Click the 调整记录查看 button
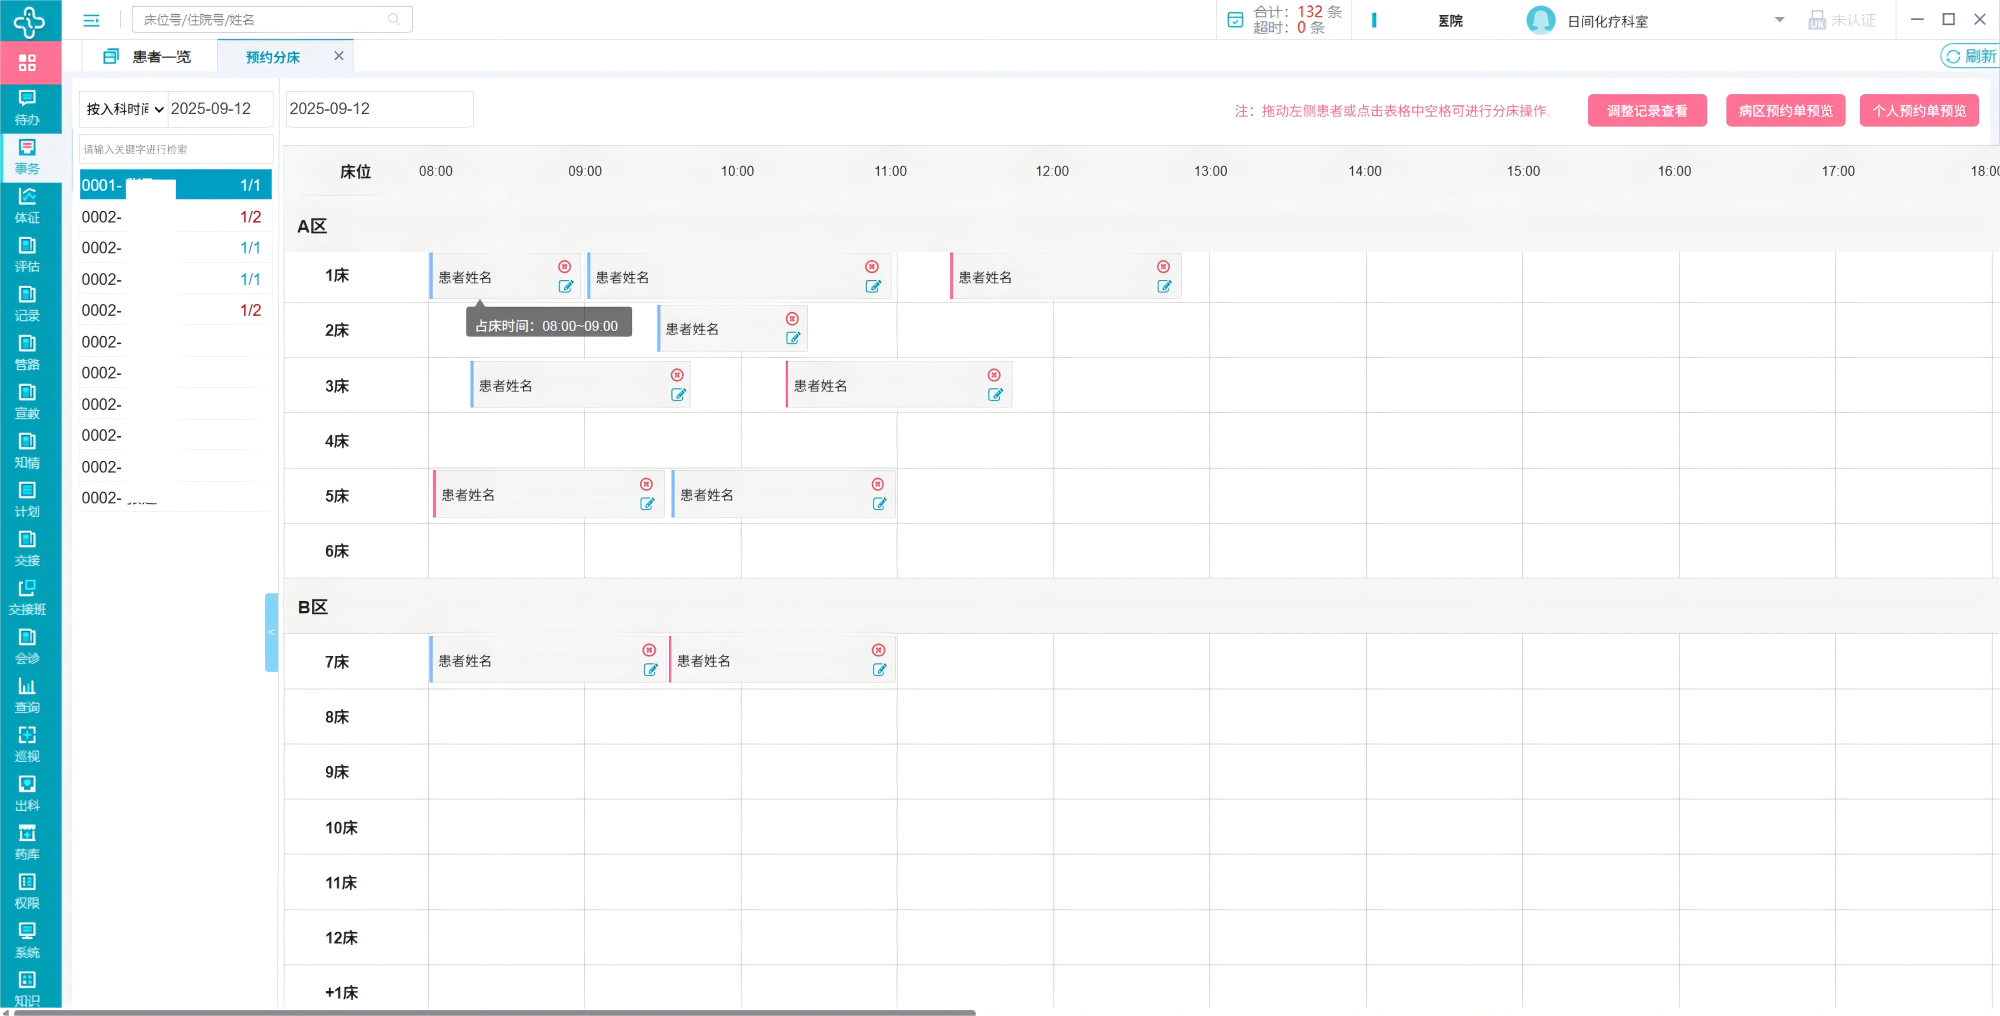 (x=1646, y=111)
